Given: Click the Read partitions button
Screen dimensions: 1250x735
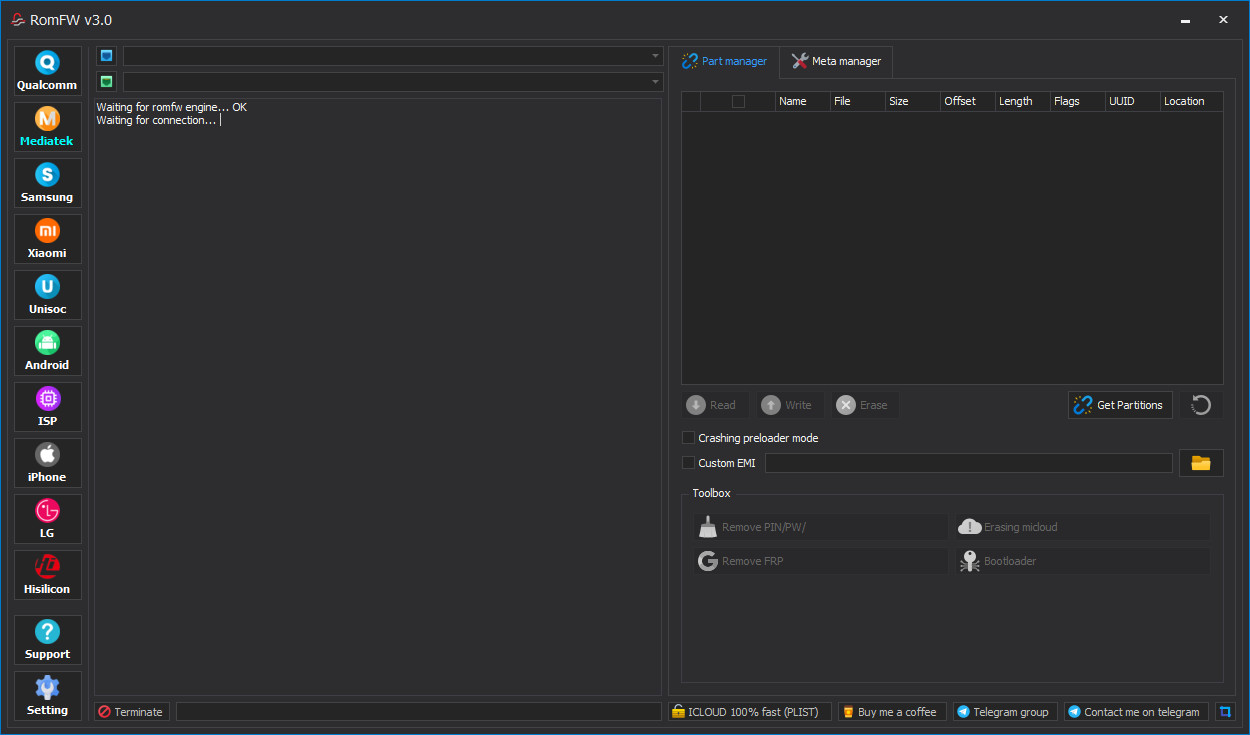Looking at the screenshot, I should pos(714,405).
